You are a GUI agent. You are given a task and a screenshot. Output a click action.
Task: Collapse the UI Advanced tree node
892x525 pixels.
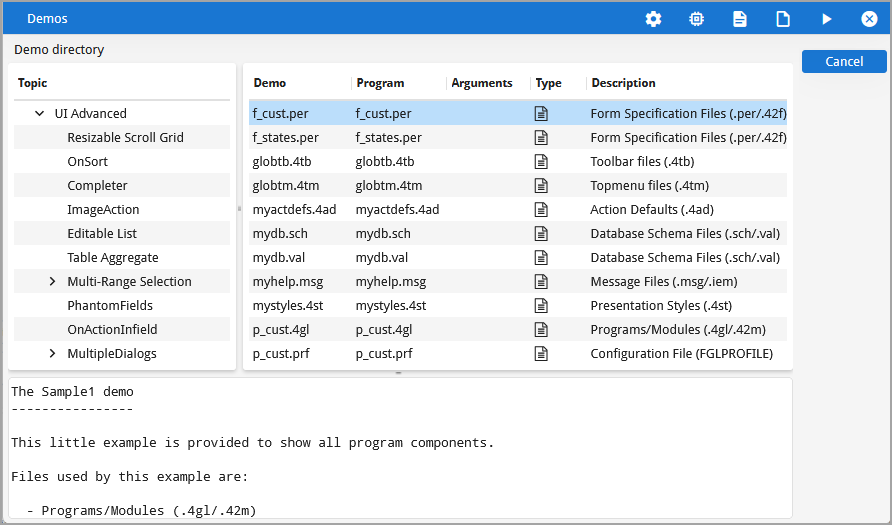tap(39, 114)
